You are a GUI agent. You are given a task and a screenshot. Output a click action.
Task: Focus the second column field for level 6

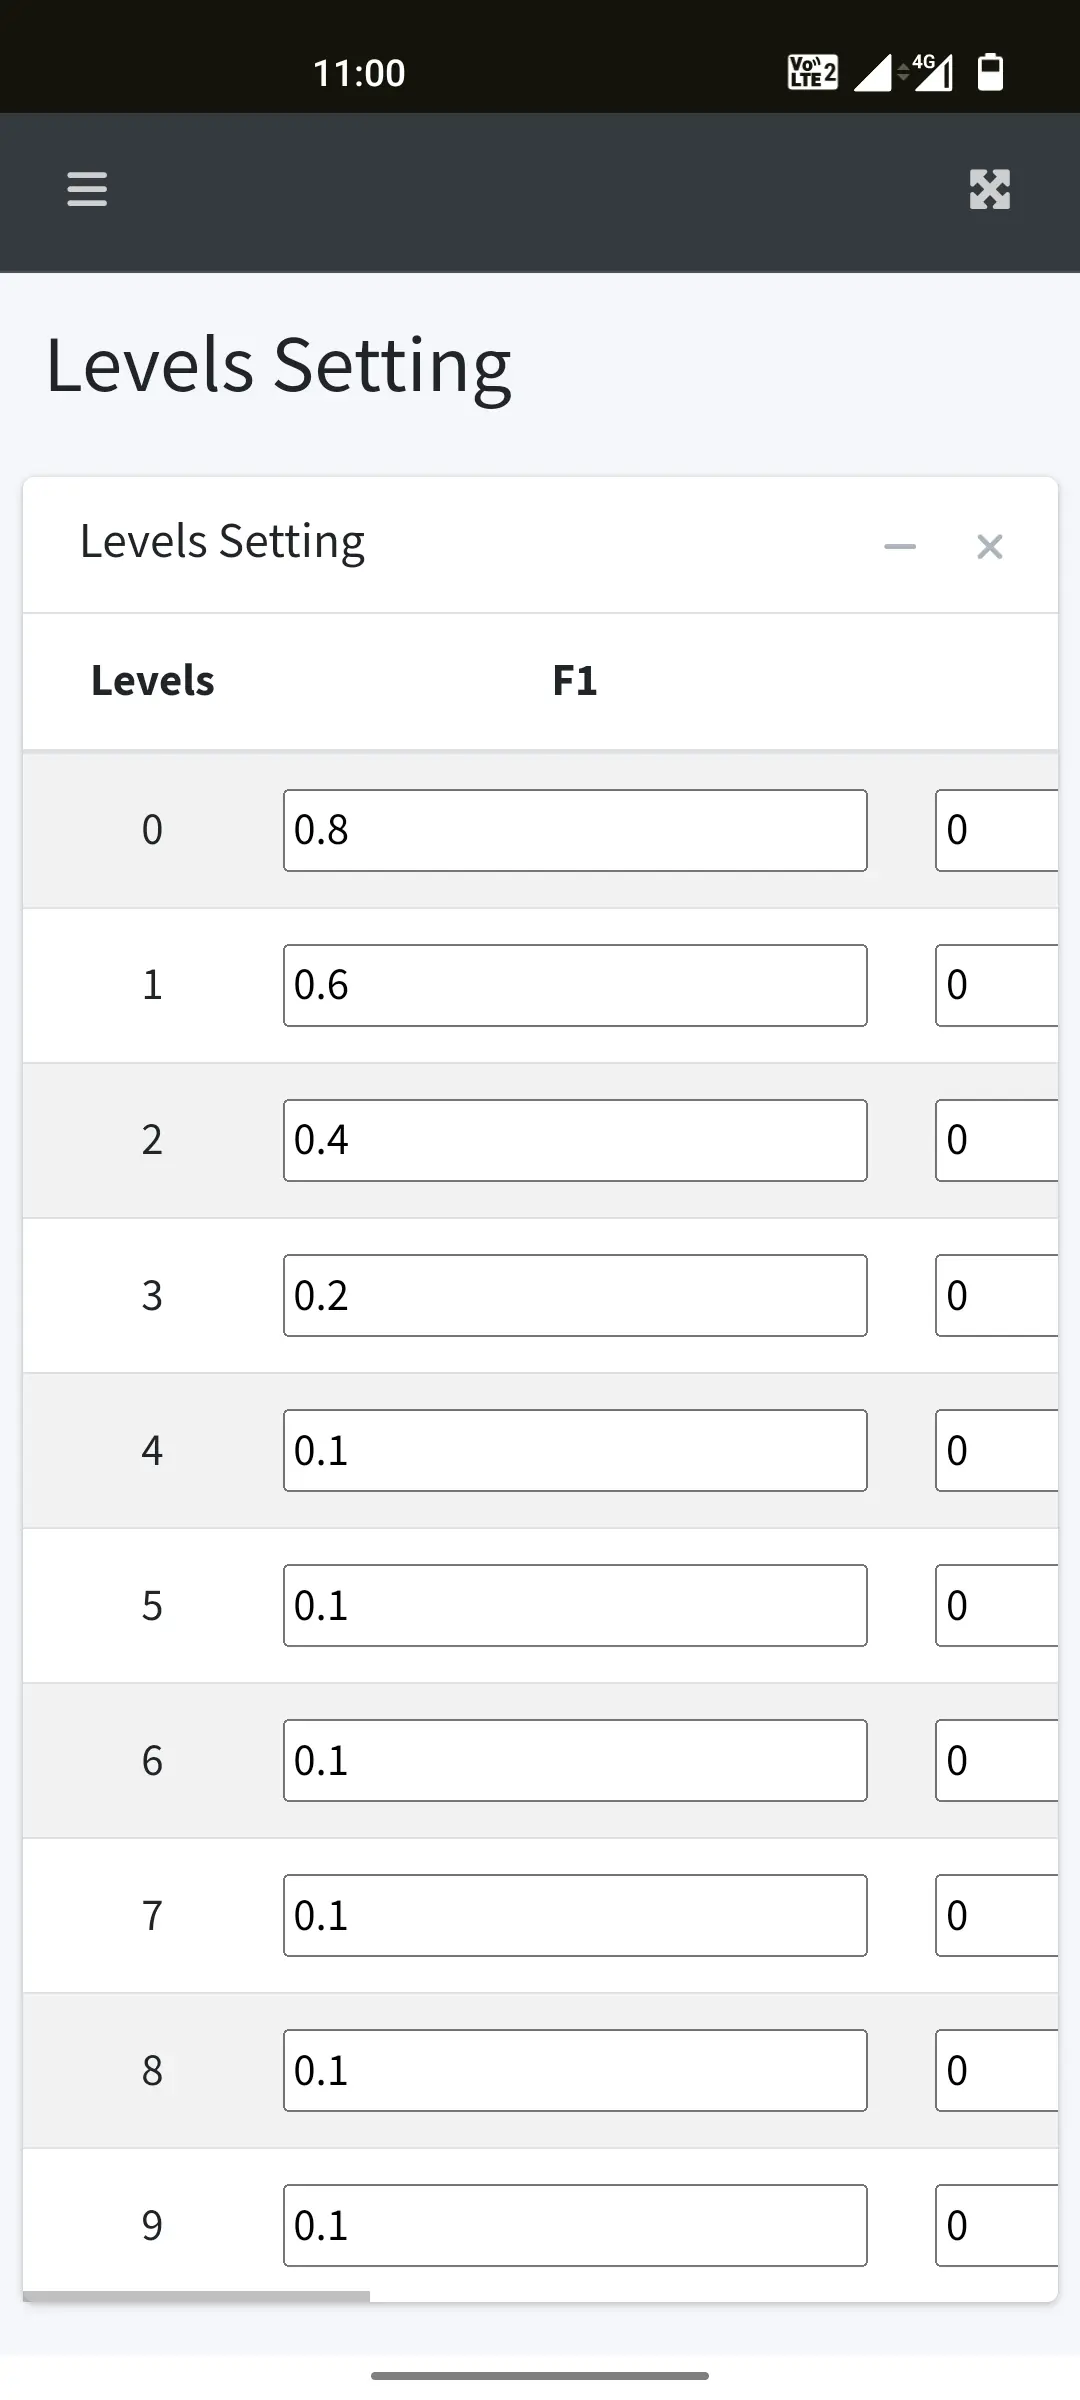pyautogui.click(x=996, y=1760)
